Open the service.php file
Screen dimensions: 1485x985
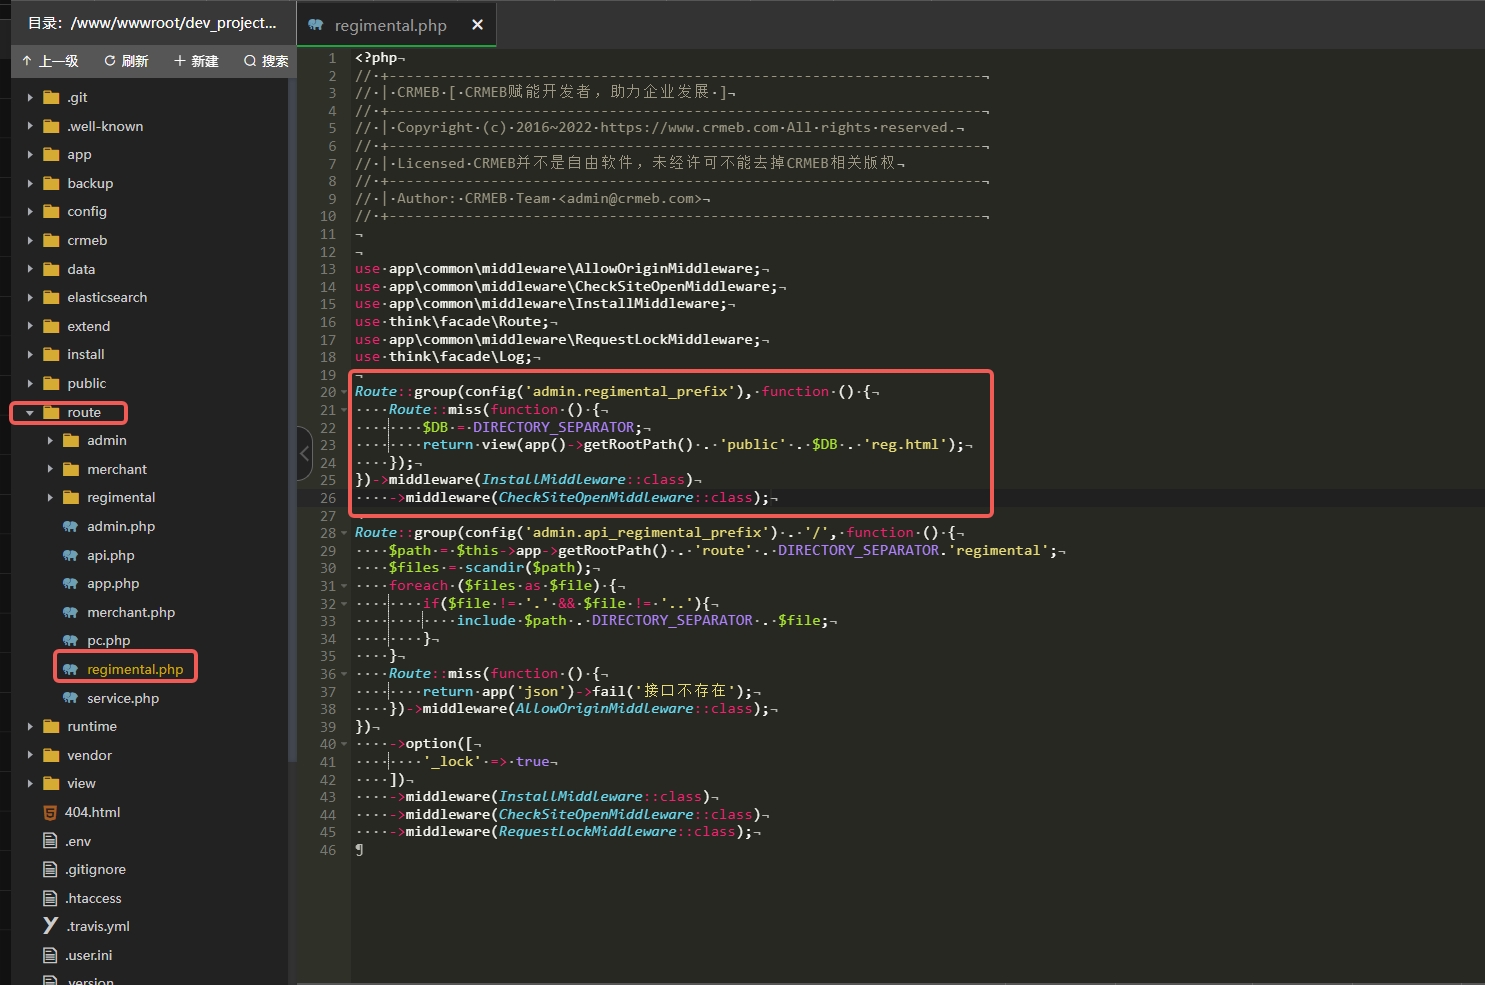click(123, 698)
